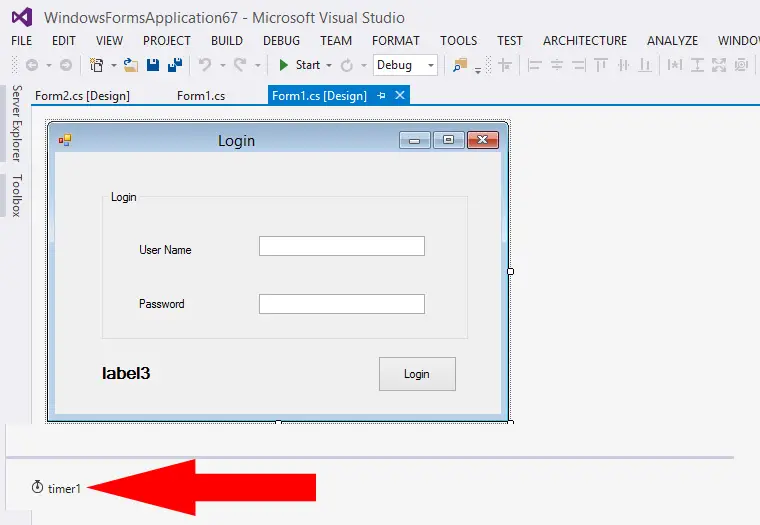Open the Server Explorer side panel
Viewport: 760px width, 525px height.
point(17,123)
